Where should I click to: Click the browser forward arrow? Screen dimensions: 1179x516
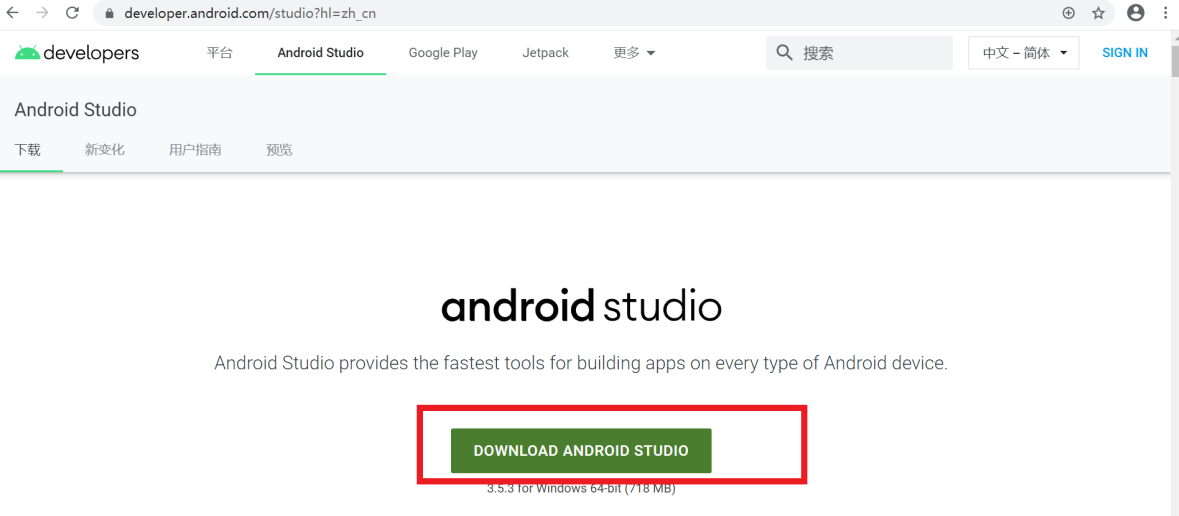point(42,13)
